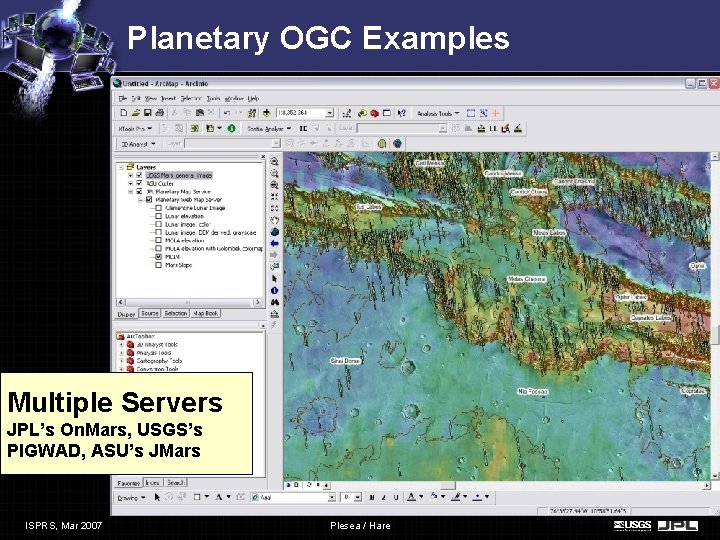
Task: Toggle USGS Mars general image layer checkbox
Action: click(x=139, y=175)
